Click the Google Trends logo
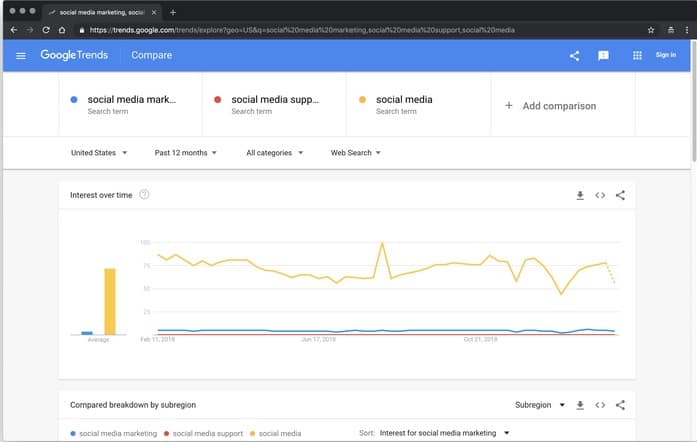 click(x=74, y=55)
